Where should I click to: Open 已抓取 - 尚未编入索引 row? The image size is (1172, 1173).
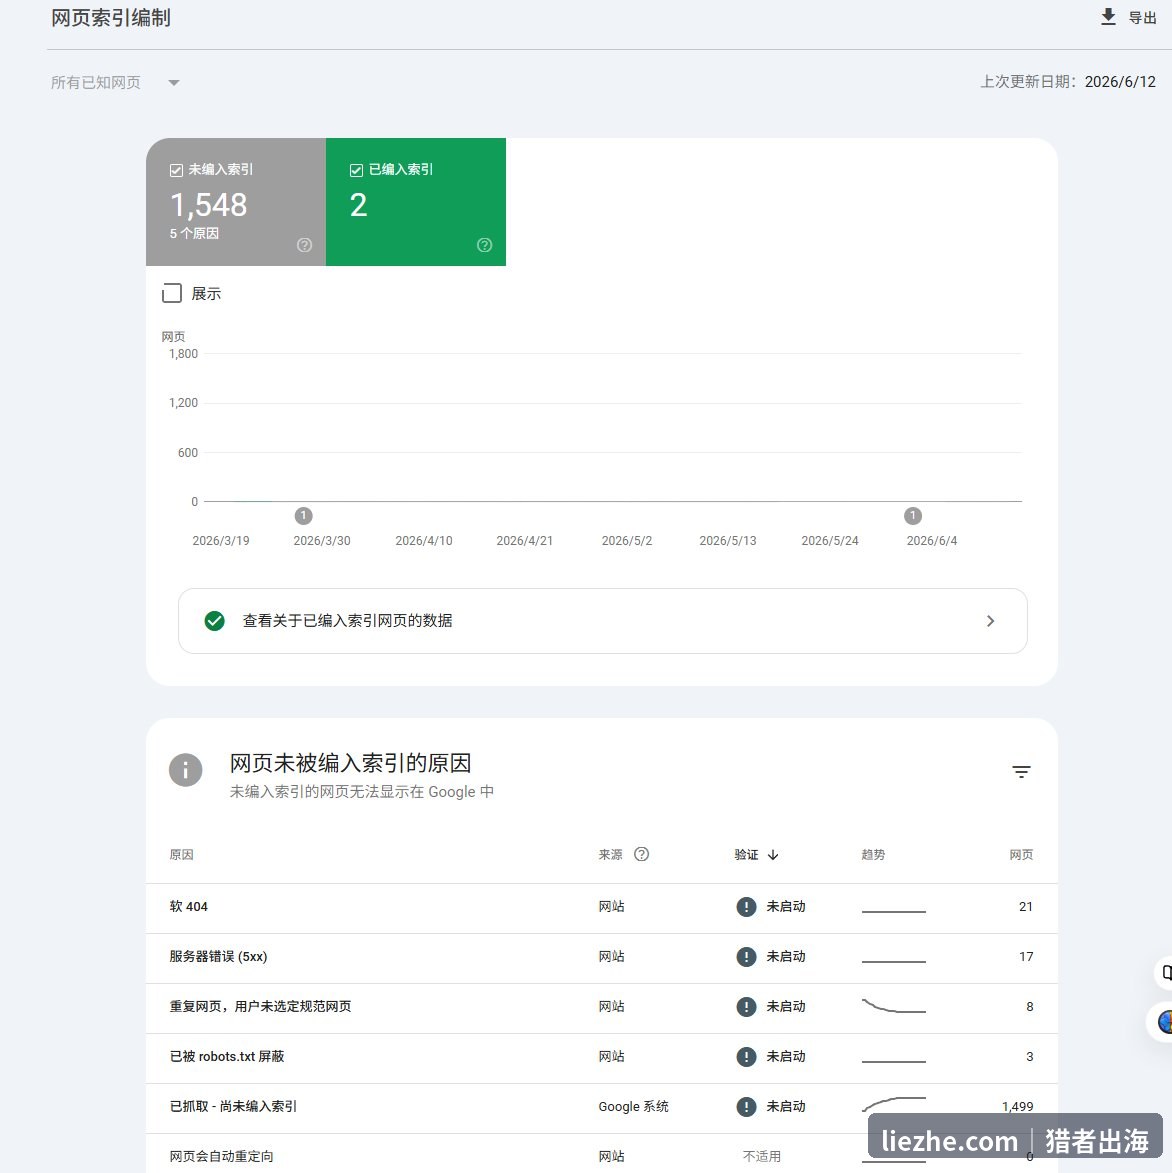[x=601, y=1107]
